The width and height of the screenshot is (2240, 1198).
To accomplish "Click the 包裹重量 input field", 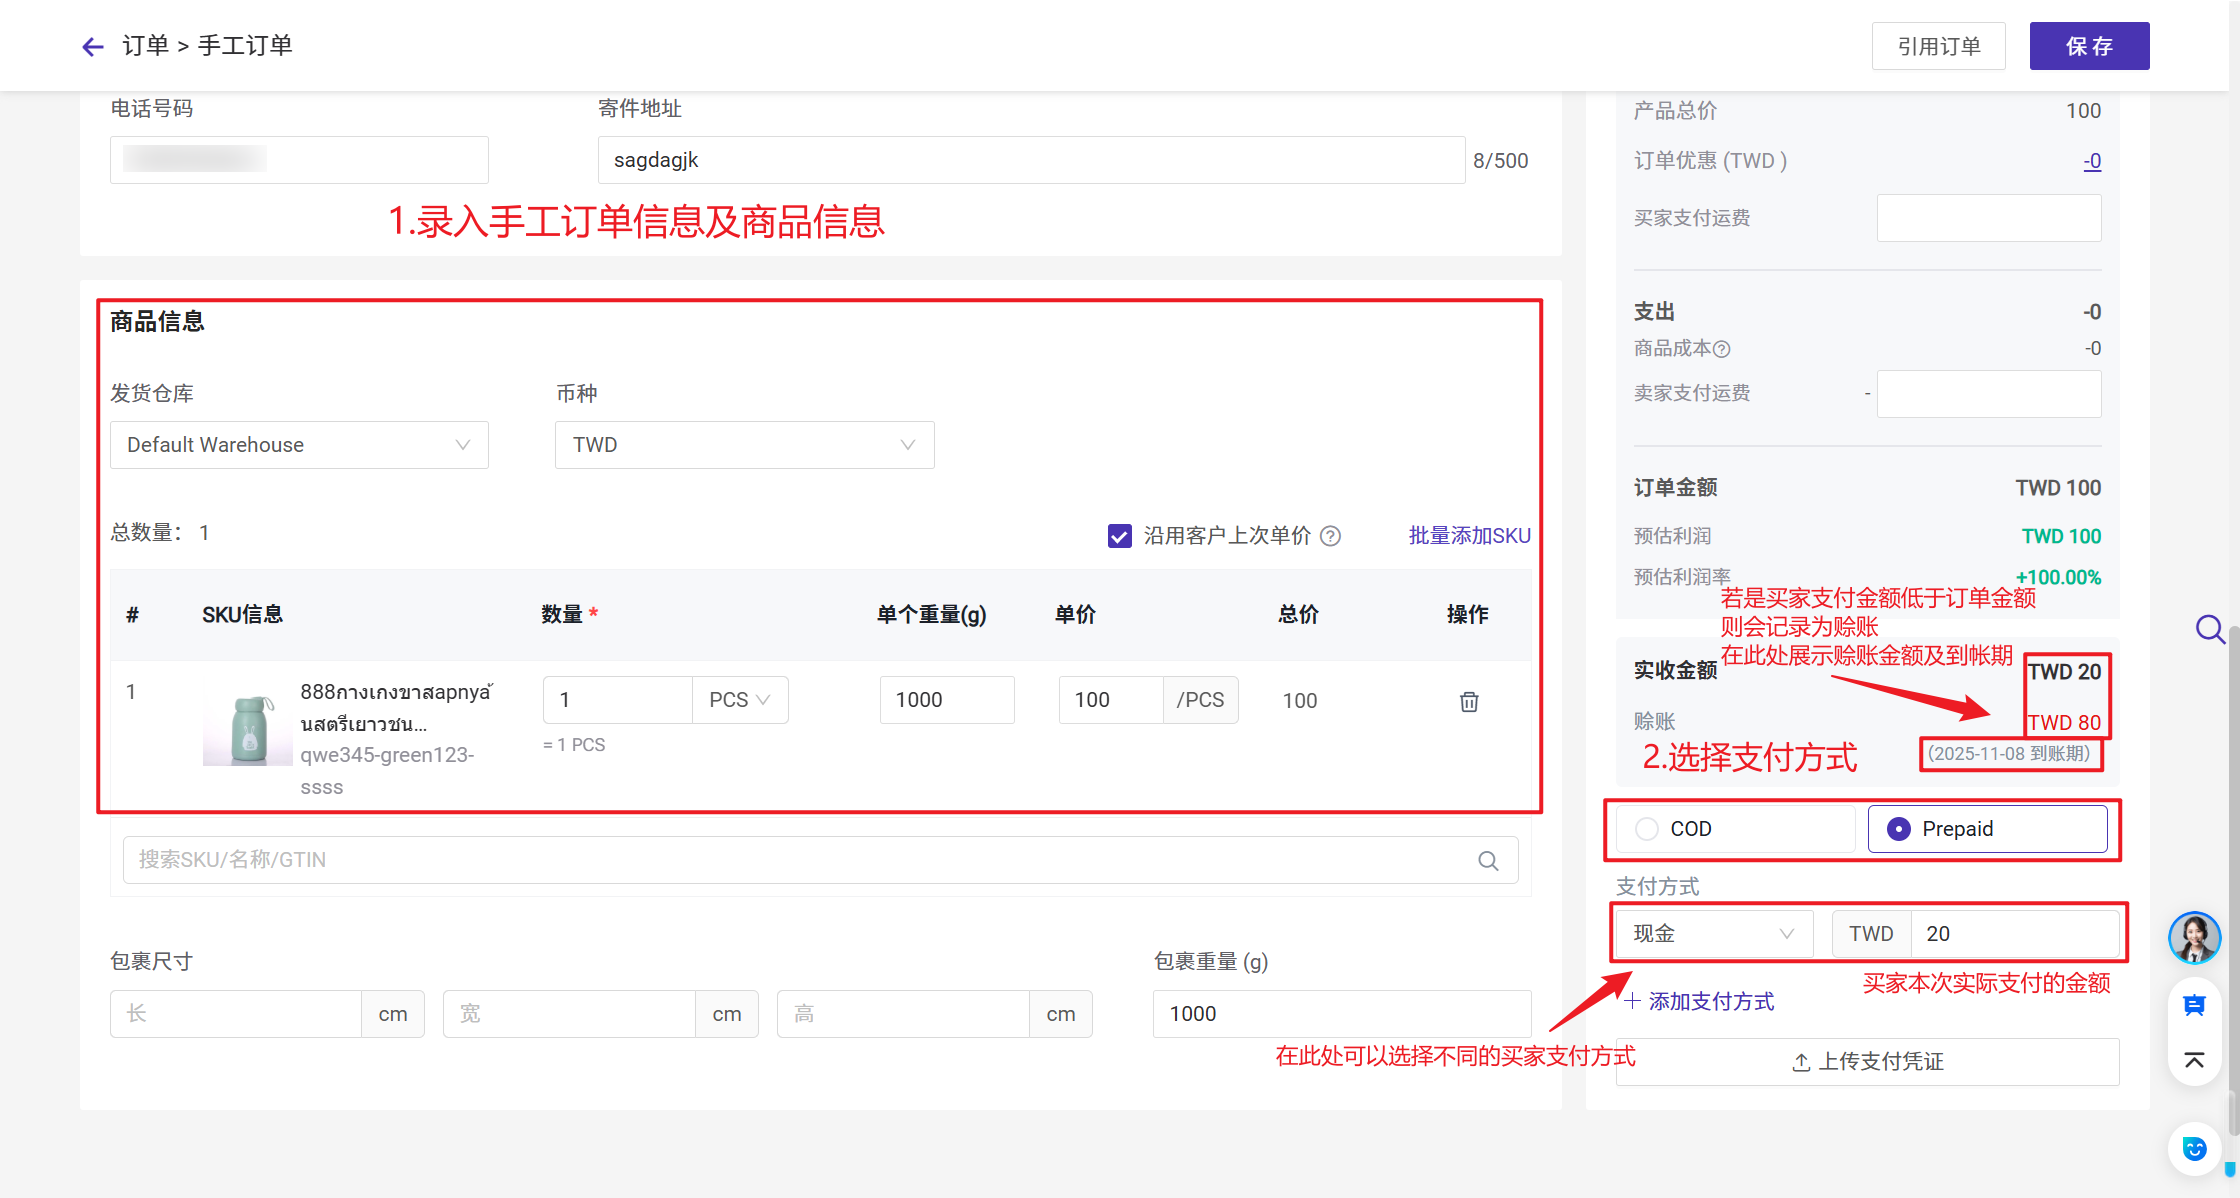I will pos(1341,1014).
